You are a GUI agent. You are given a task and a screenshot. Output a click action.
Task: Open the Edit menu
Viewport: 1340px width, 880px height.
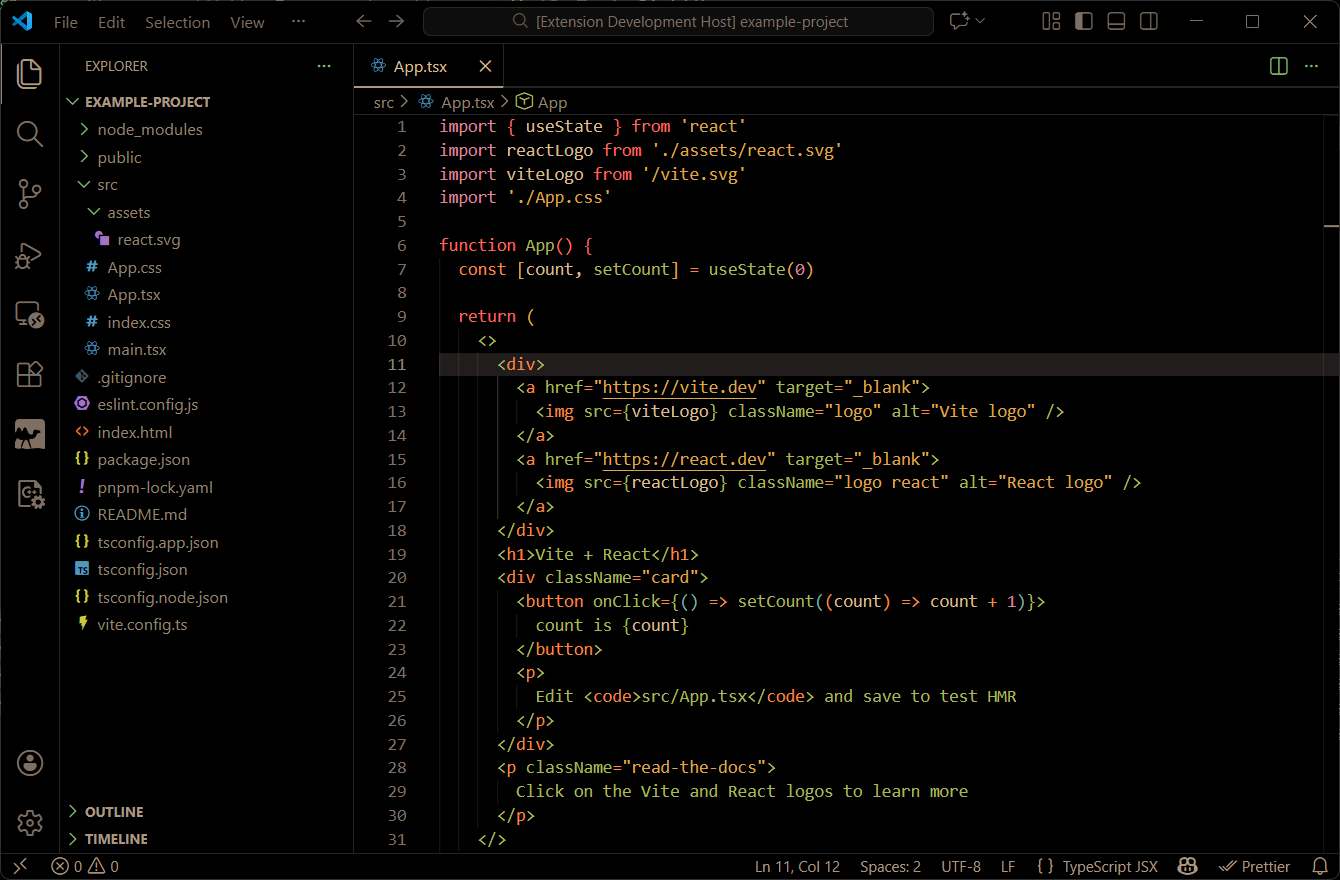point(112,22)
